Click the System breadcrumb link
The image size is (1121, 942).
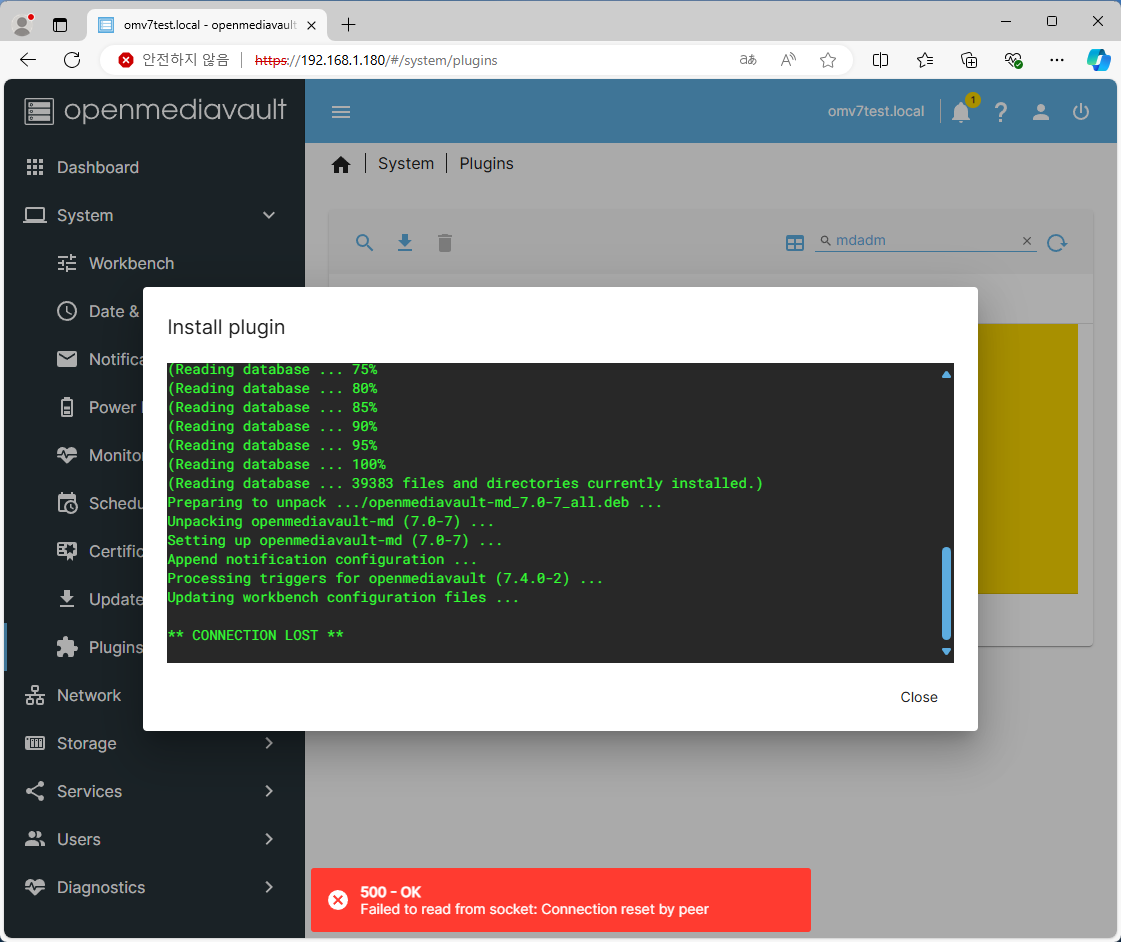click(406, 164)
